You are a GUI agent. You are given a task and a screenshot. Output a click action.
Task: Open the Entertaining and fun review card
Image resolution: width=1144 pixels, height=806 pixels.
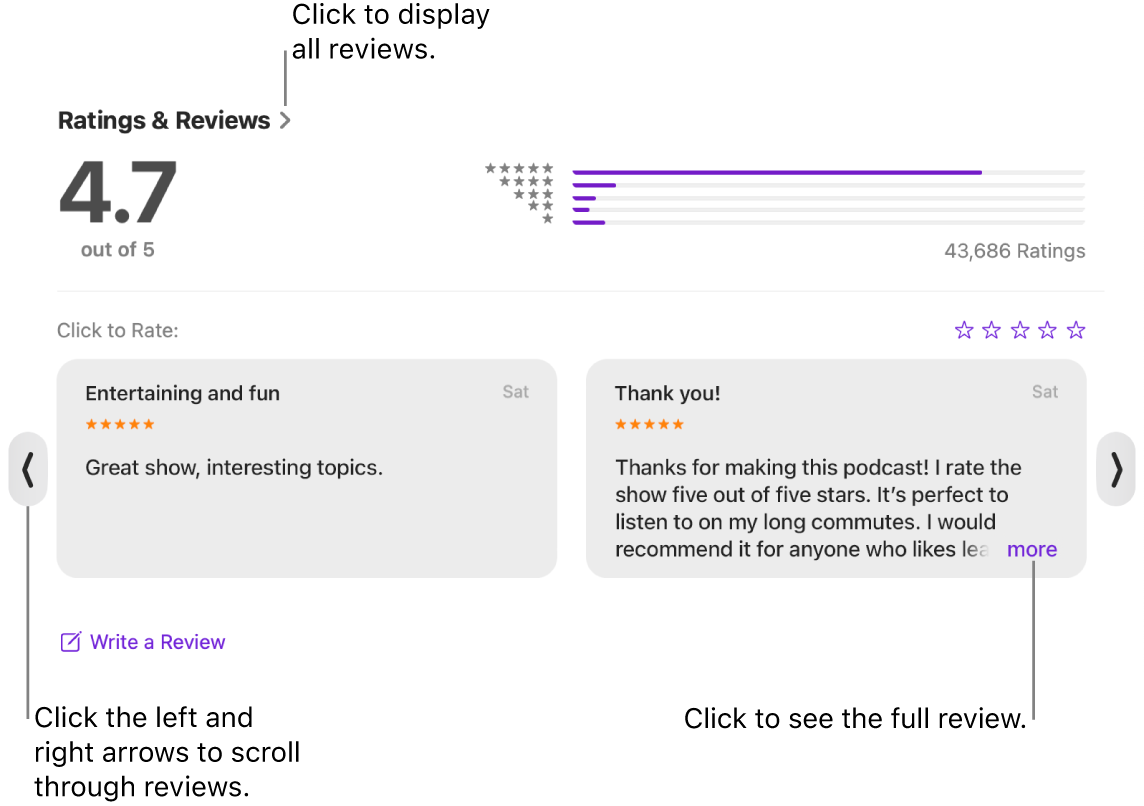pyautogui.click(x=307, y=468)
